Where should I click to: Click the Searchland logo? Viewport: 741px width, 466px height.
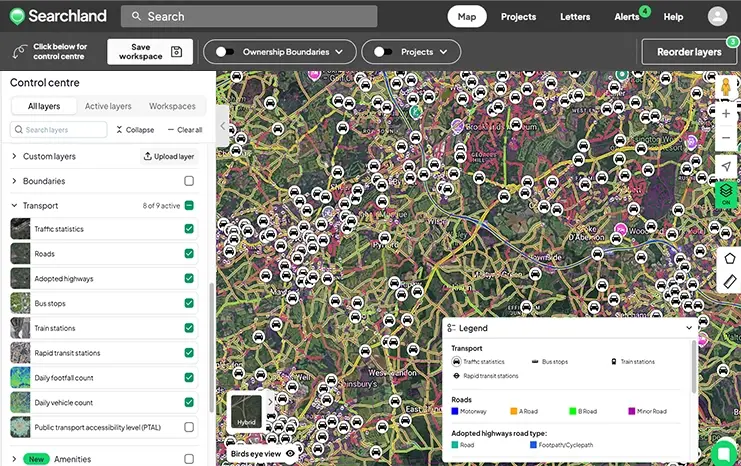click(58, 16)
